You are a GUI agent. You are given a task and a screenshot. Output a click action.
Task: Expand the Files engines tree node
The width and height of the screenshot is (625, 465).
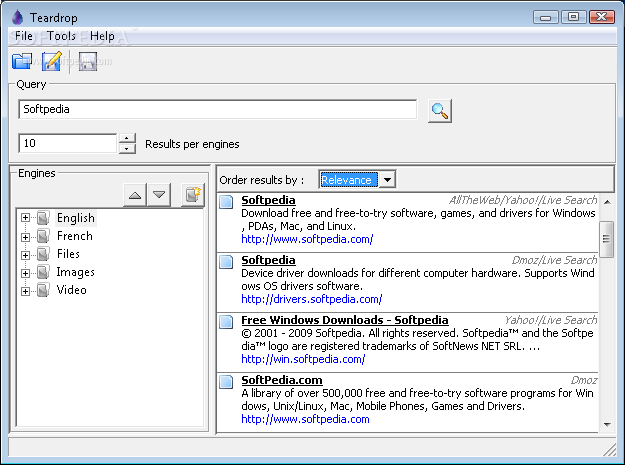click(x=26, y=255)
